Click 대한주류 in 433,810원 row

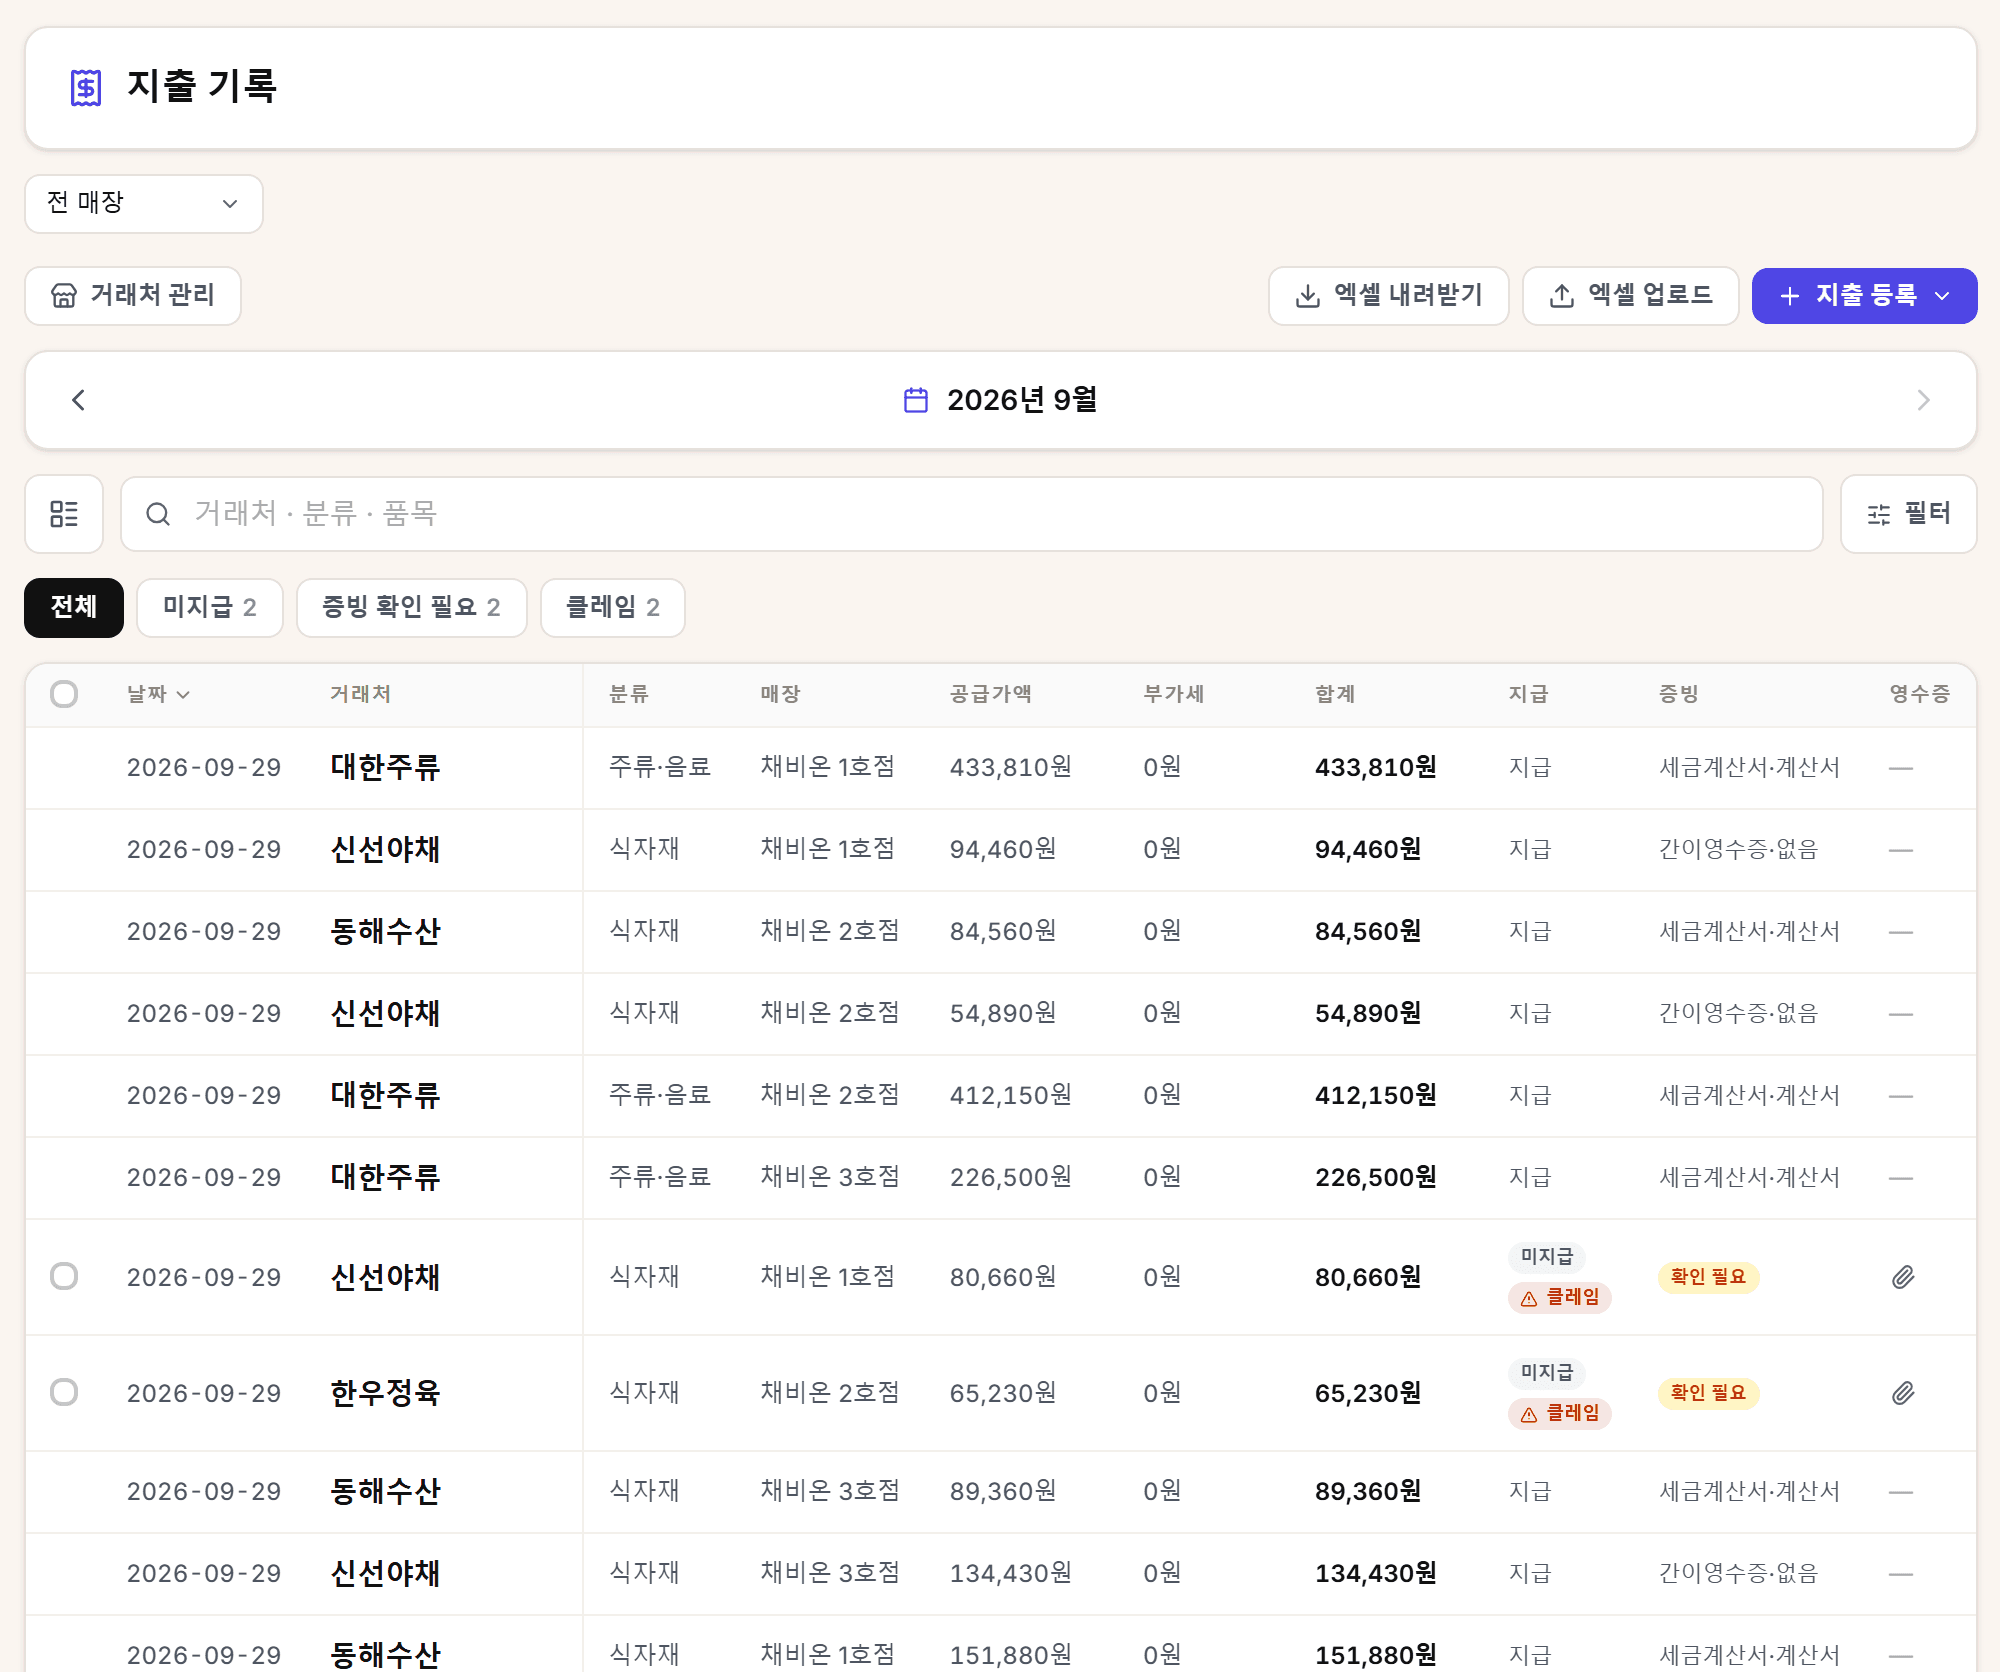[386, 768]
